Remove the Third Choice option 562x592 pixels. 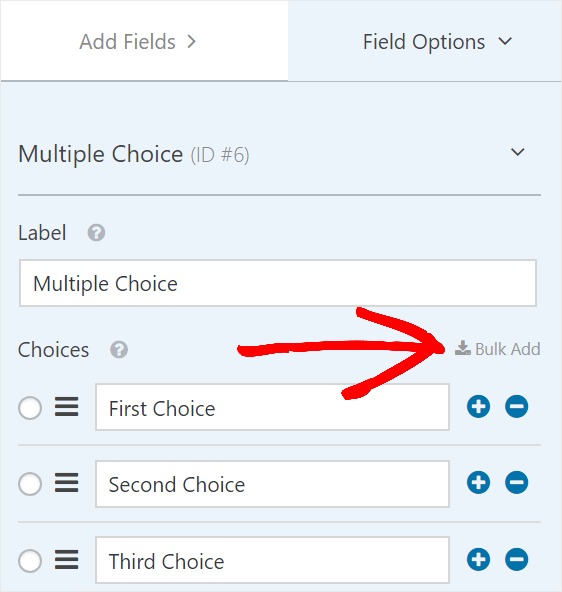coord(516,559)
